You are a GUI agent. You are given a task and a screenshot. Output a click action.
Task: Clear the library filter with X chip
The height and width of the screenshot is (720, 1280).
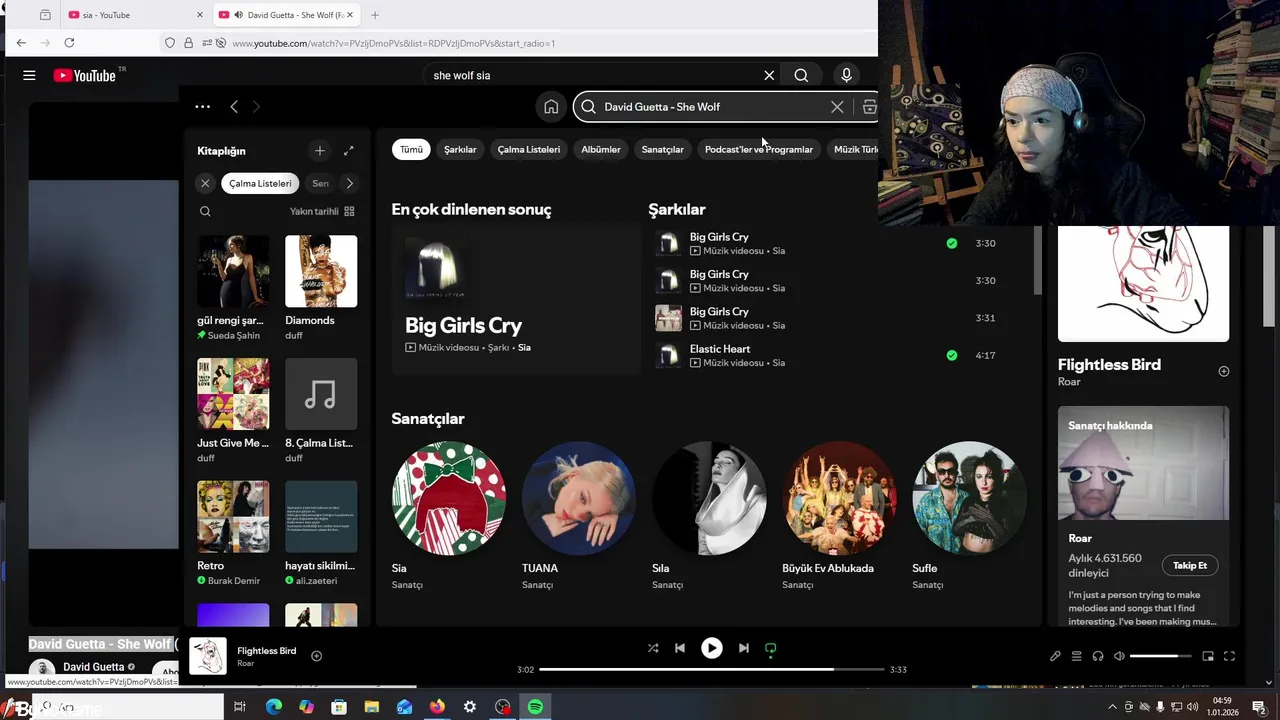pyautogui.click(x=205, y=183)
